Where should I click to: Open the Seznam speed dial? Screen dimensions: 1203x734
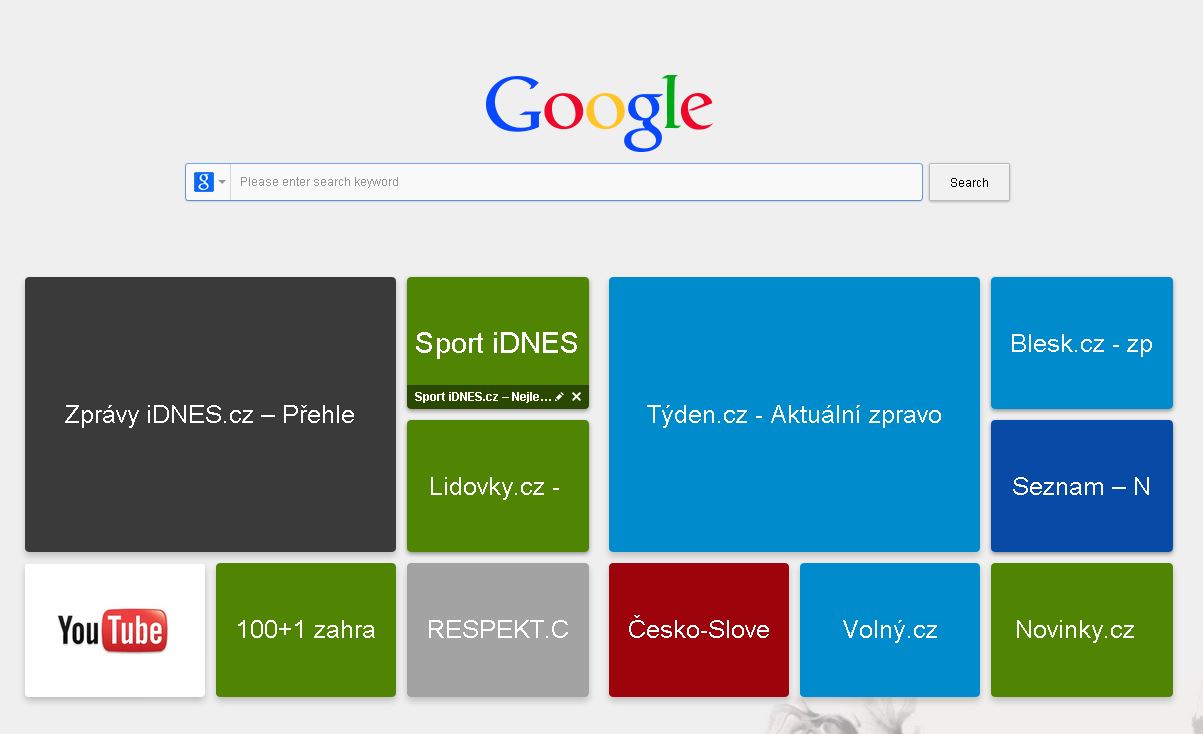click(x=1081, y=486)
